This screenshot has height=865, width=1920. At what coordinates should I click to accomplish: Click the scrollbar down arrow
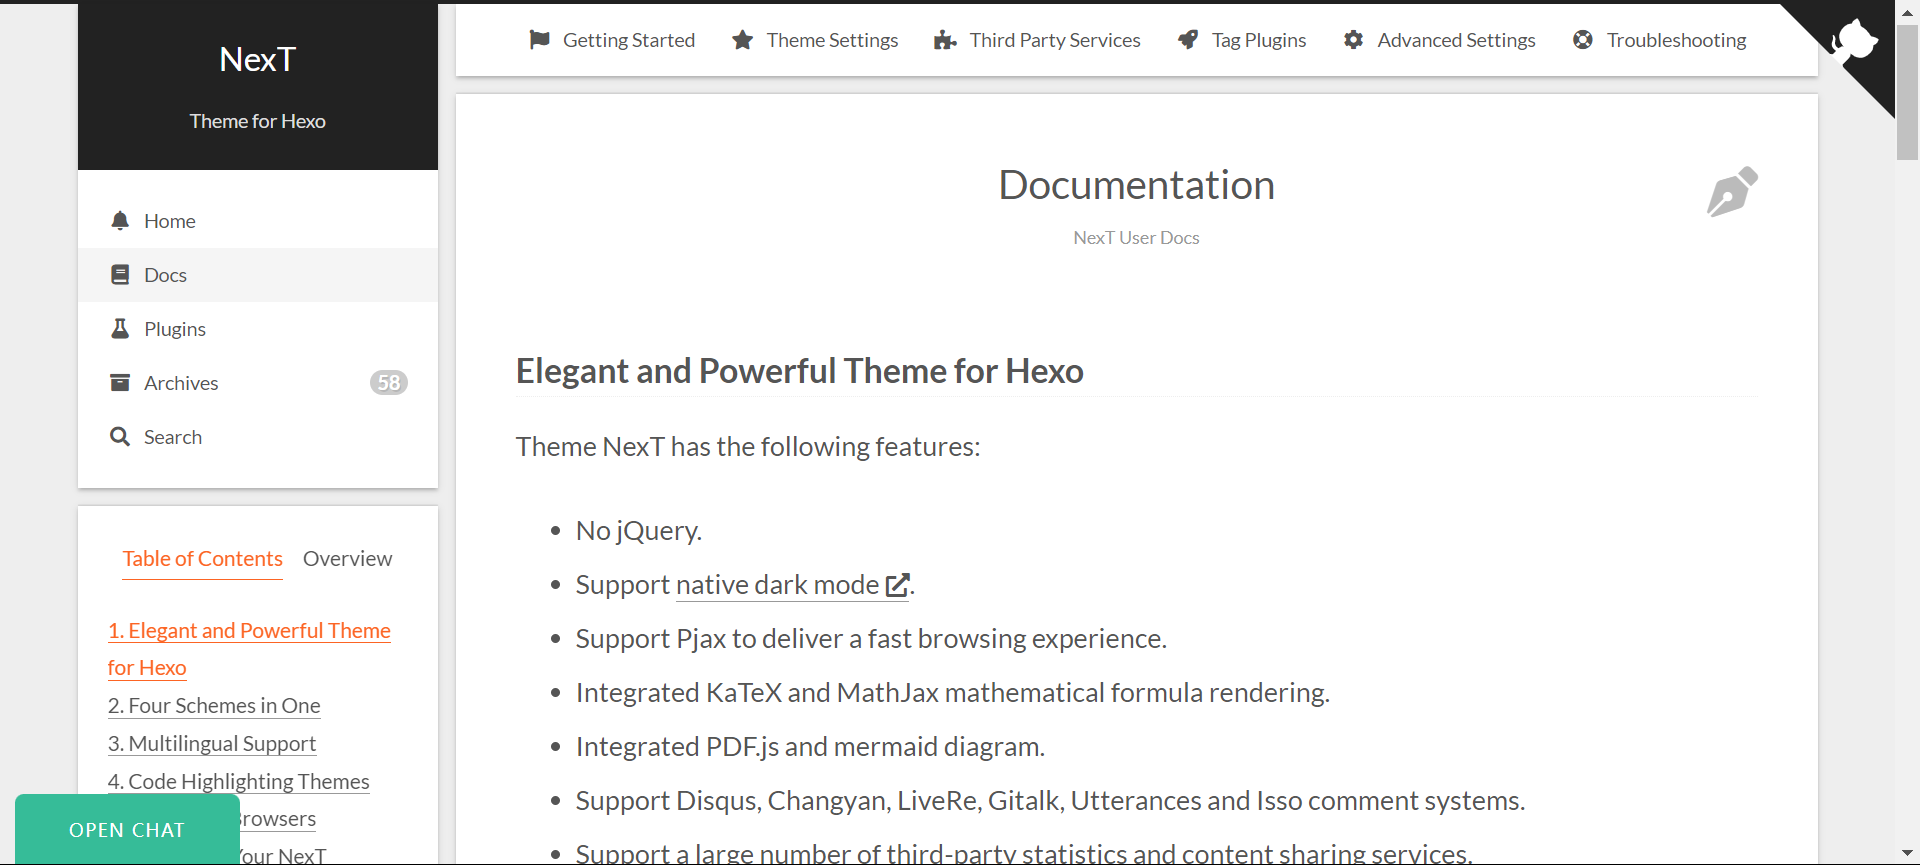1907,853
